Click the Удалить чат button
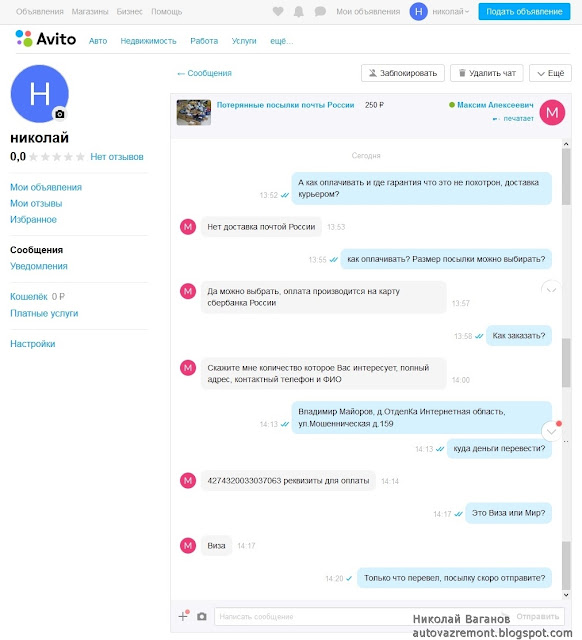Screen dimensions: 582x640 [x=486, y=73]
